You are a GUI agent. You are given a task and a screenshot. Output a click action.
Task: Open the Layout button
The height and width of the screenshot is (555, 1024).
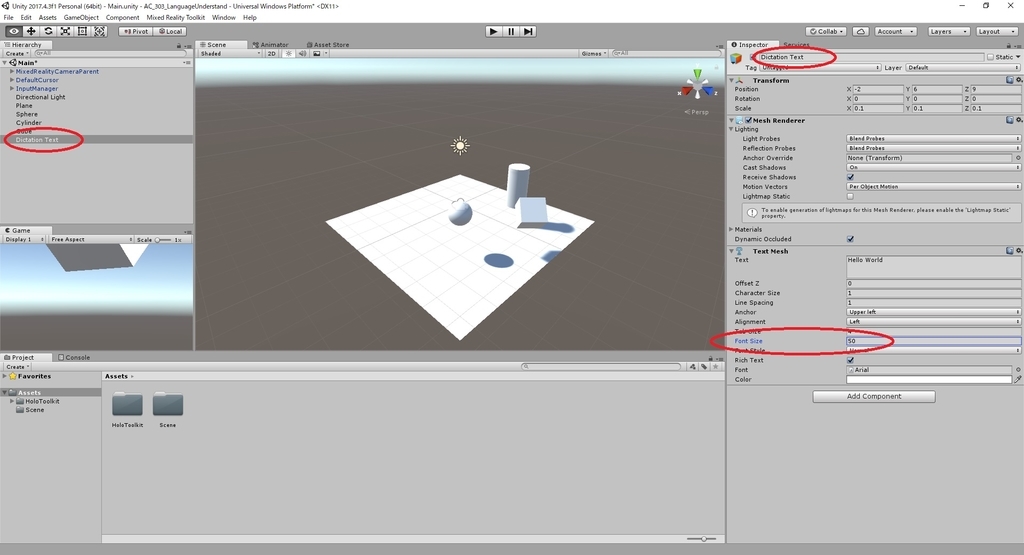click(997, 31)
